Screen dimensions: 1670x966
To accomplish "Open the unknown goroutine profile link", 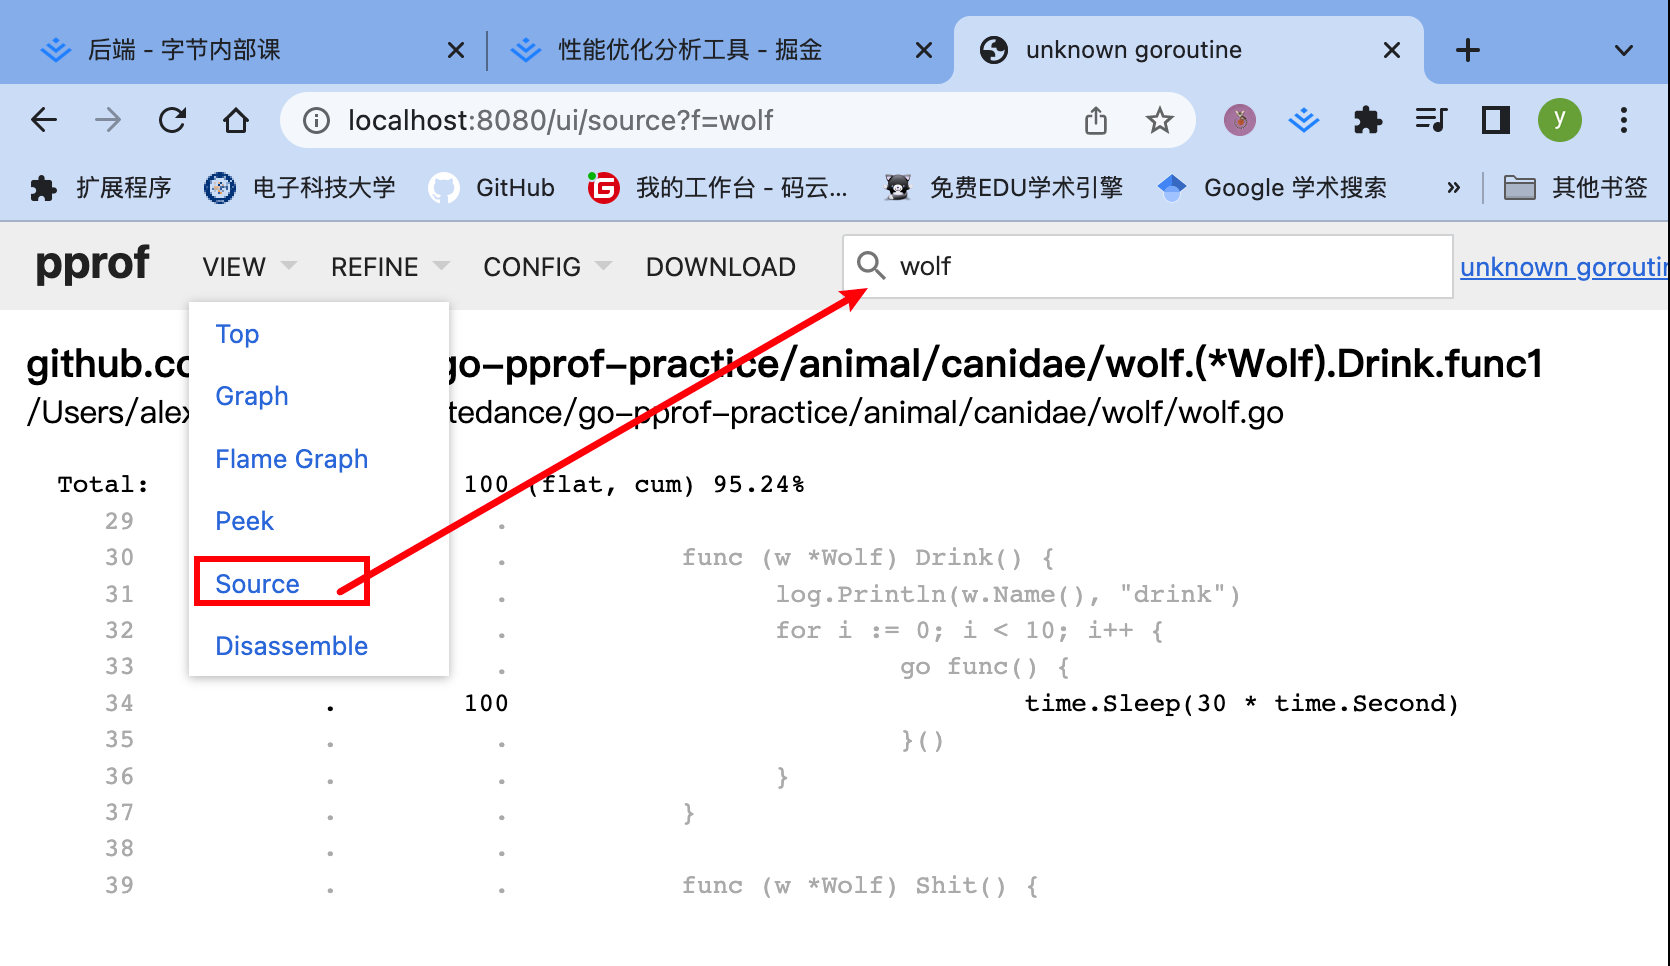I will click(1564, 267).
